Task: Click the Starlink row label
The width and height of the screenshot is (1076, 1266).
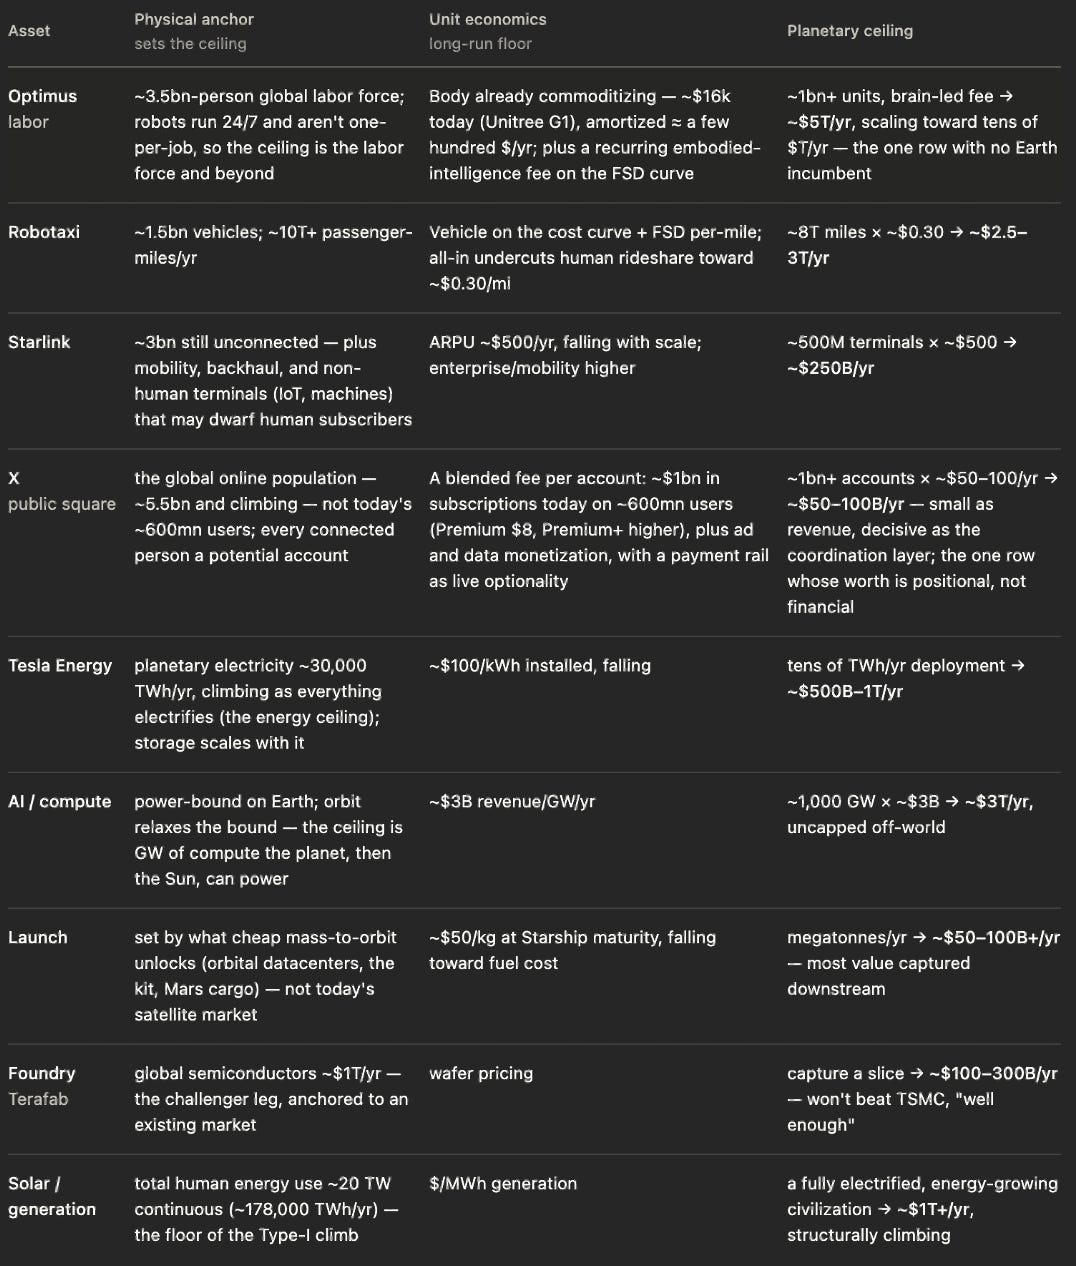Action: [x=39, y=342]
